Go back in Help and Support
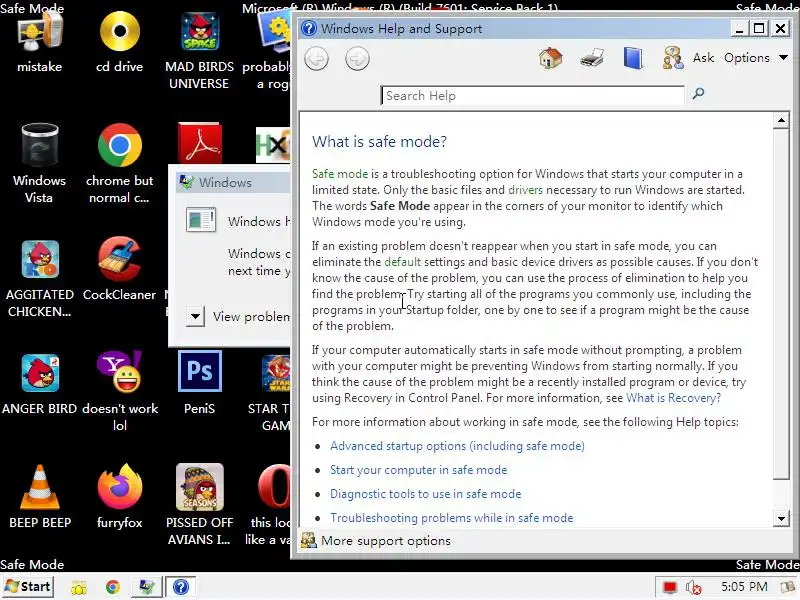Viewport: 800px width, 600px height. pos(316,59)
